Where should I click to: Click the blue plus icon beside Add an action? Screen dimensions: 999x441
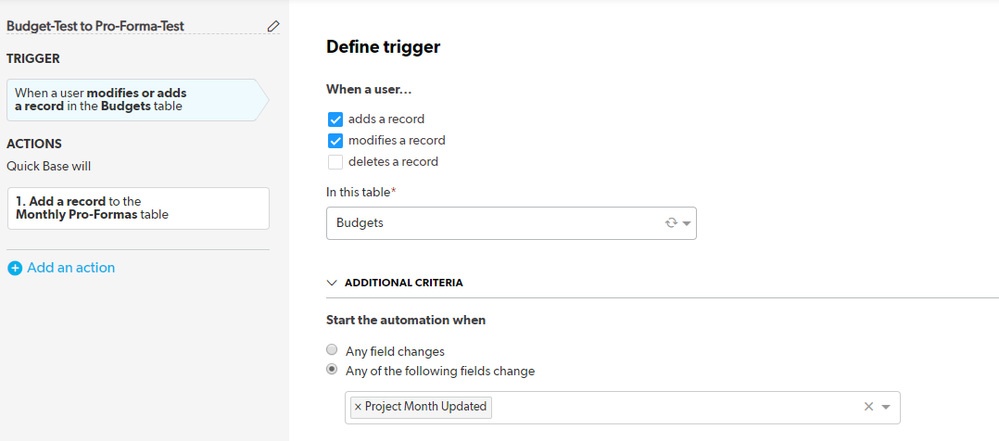pyautogui.click(x=15, y=268)
